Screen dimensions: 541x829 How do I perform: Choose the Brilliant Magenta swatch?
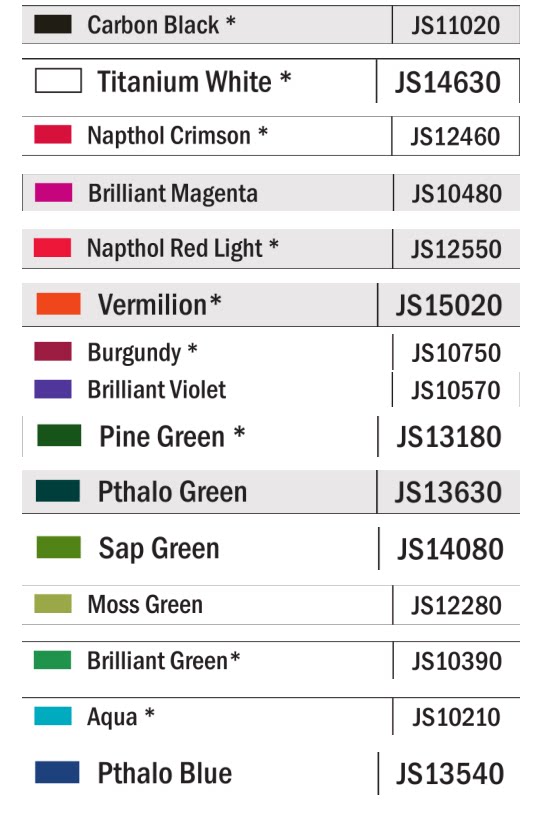pyautogui.click(x=53, y=192)
